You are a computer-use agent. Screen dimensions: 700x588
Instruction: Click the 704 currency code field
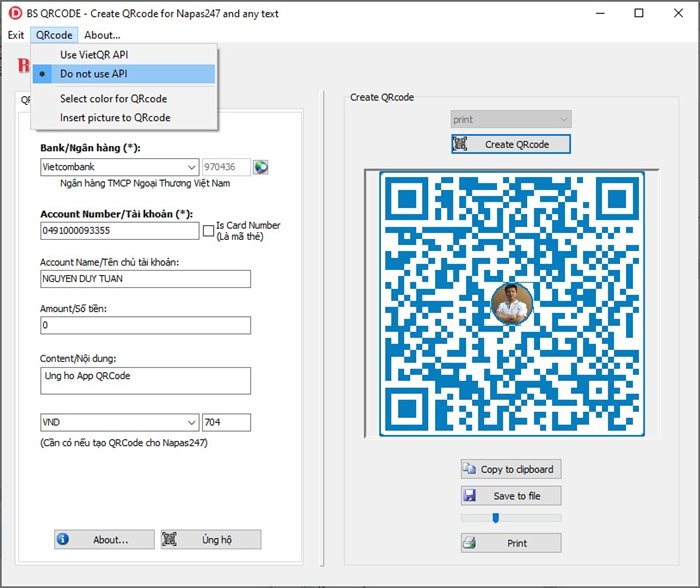coord(226,422)
